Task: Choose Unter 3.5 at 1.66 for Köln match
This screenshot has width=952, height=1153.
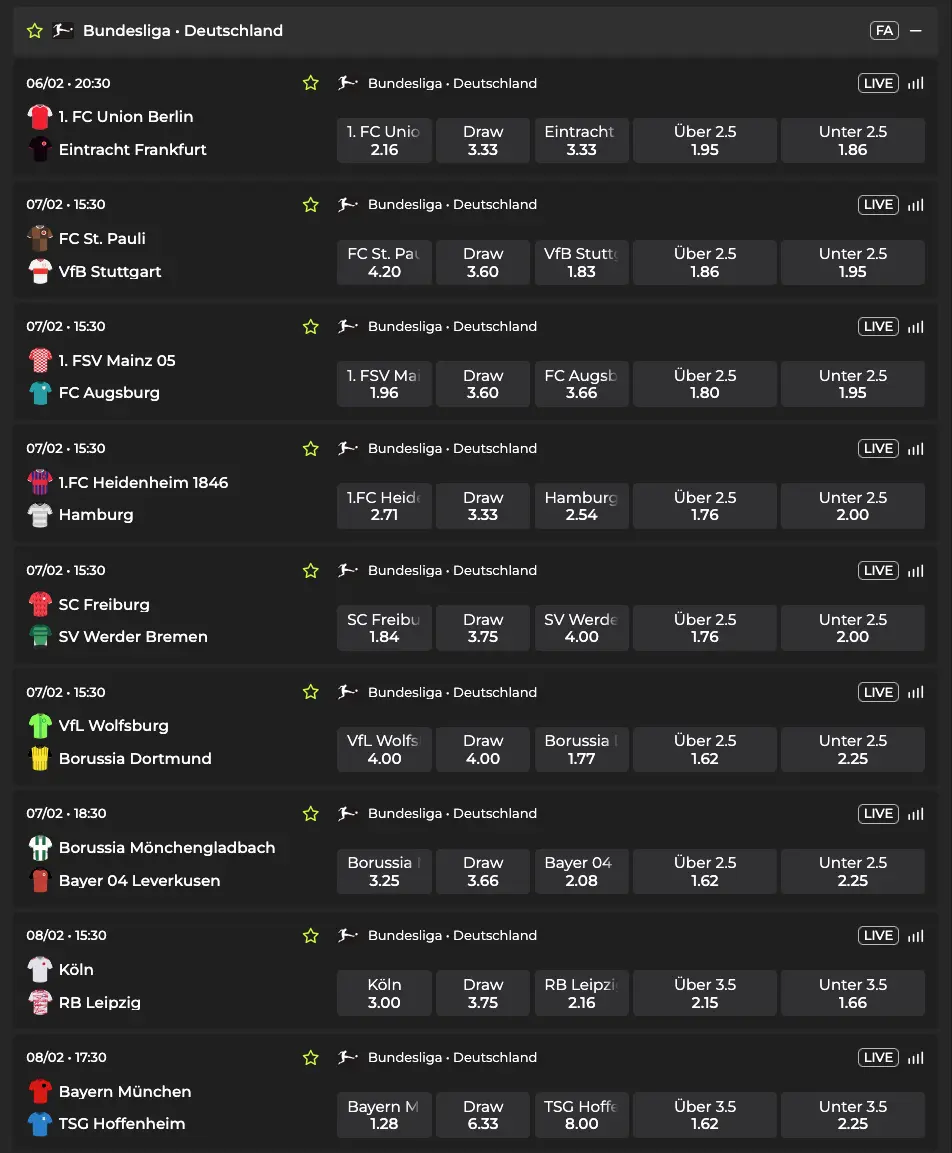Action: (x=853, y=992)
